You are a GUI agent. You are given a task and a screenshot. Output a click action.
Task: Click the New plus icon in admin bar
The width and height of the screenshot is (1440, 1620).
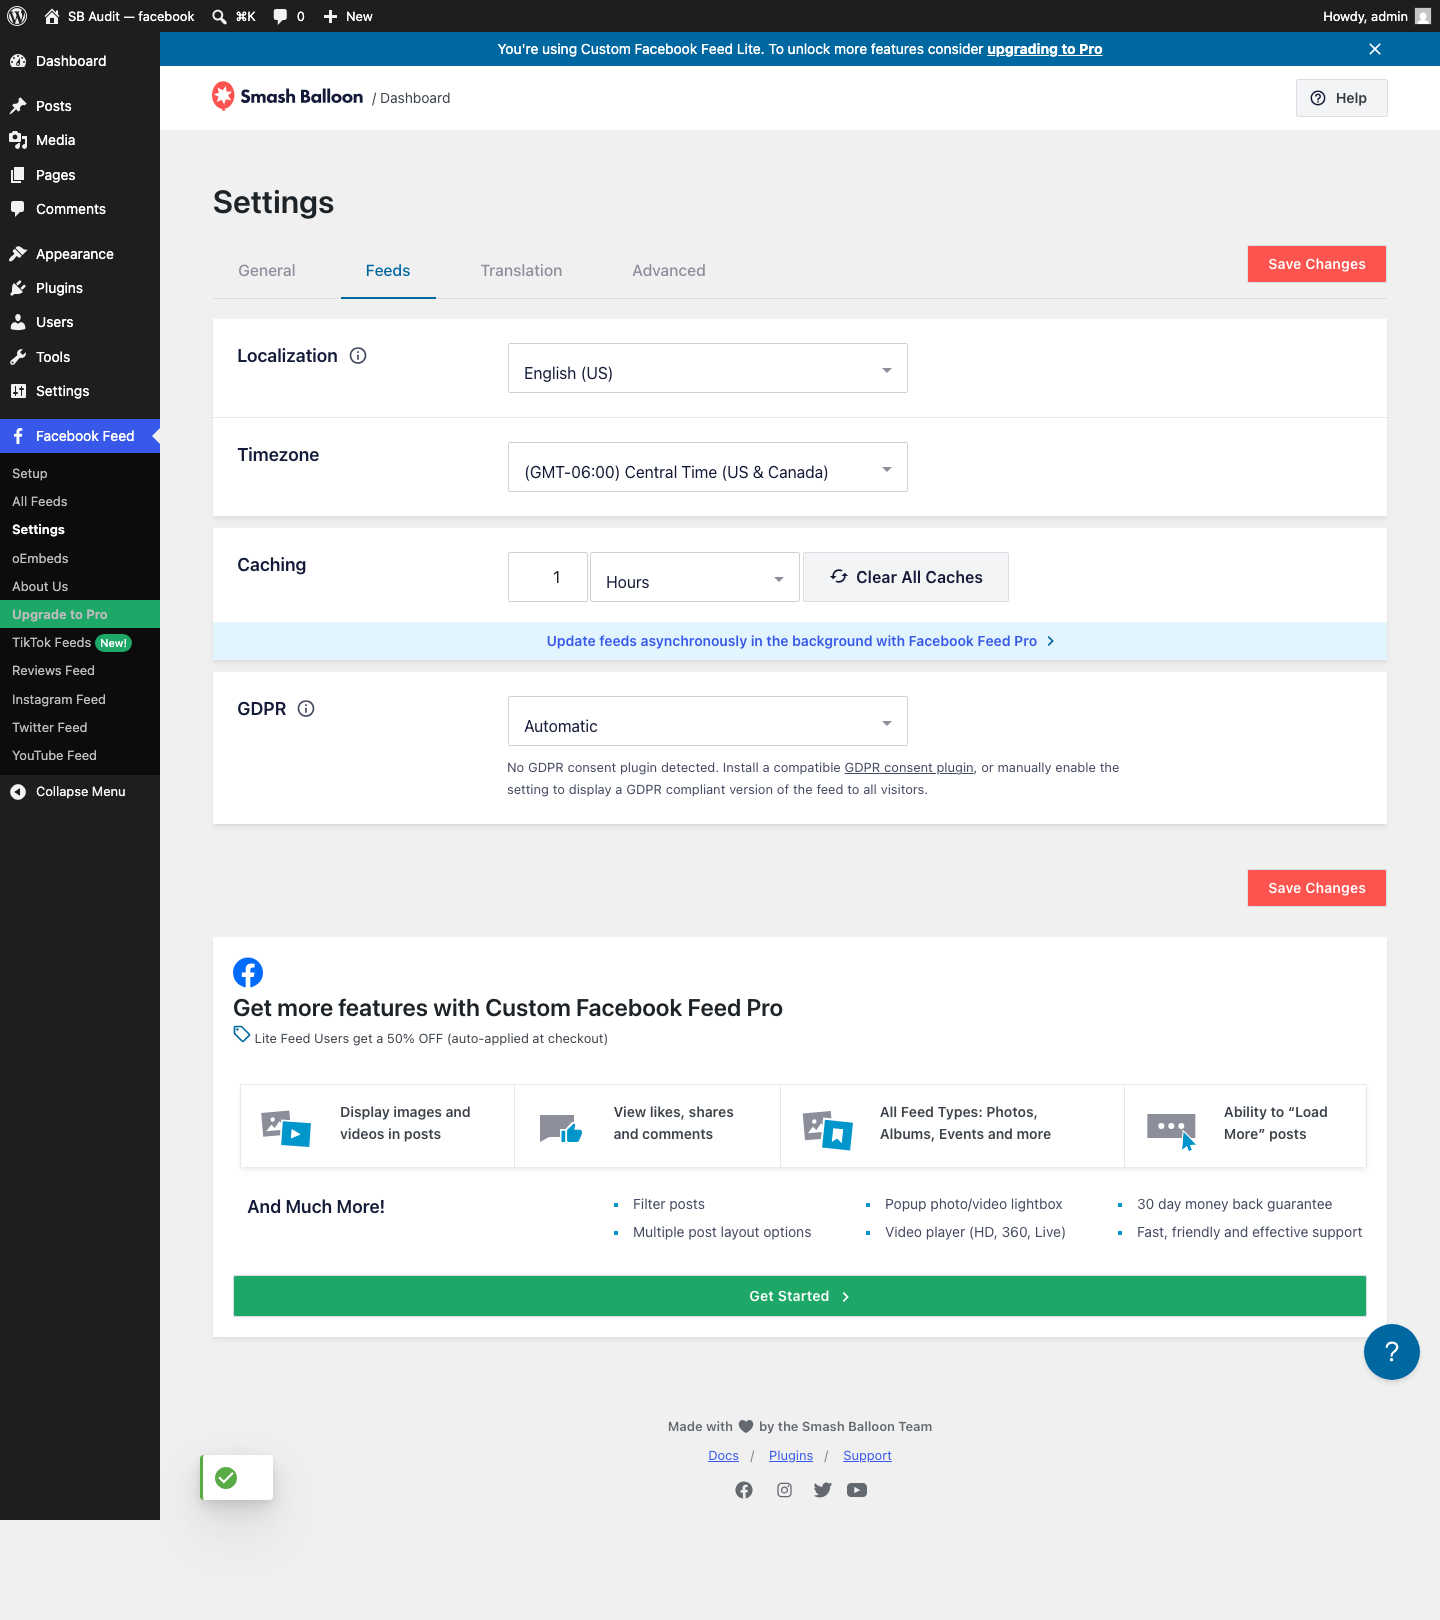point(330,16)
